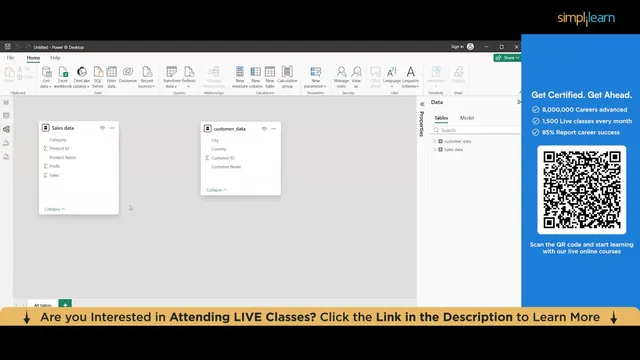The height and width of the screenshot is (360, 640).
Task: Connect to SQL Server source
Action: 98,77
